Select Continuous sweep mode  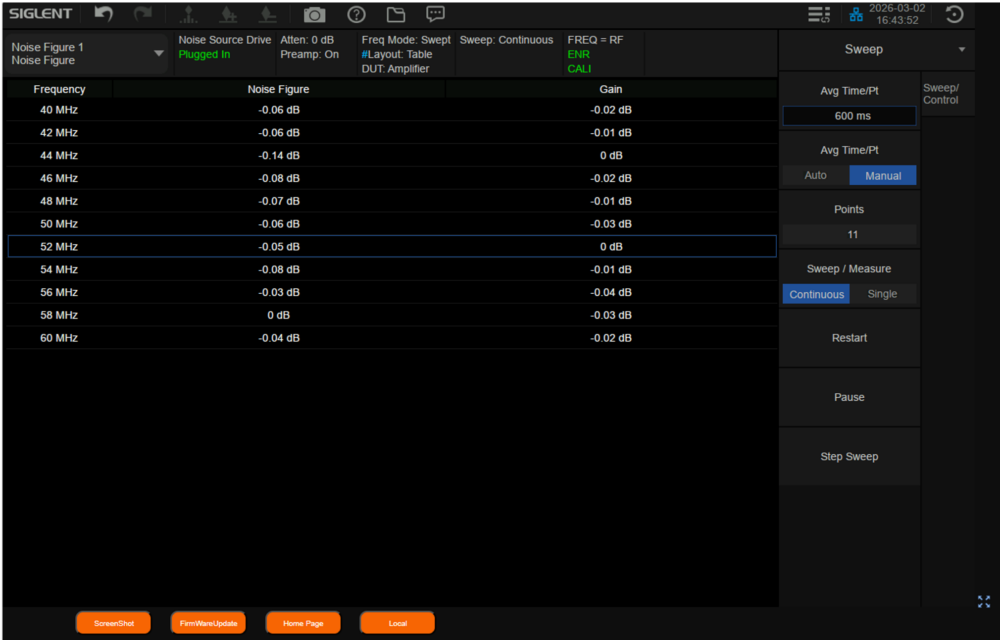[816, 294]
